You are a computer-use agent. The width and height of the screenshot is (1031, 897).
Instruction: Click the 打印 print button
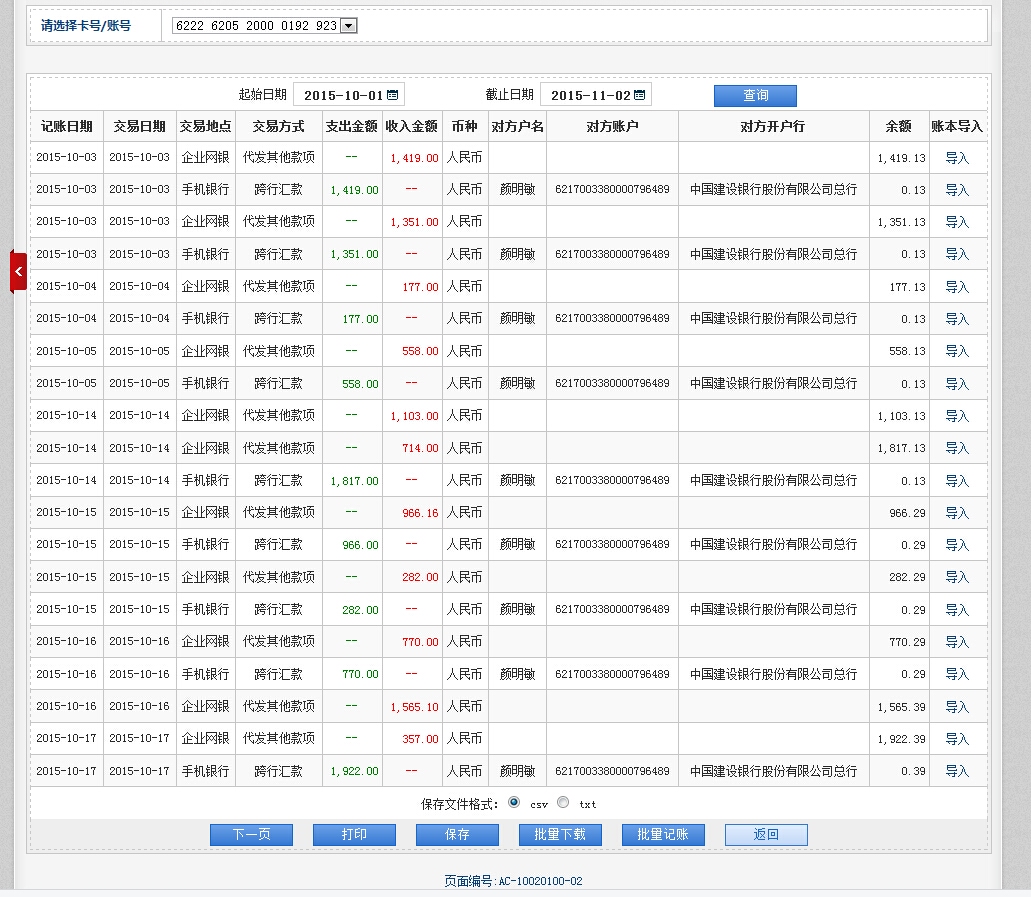coord(354,835)
